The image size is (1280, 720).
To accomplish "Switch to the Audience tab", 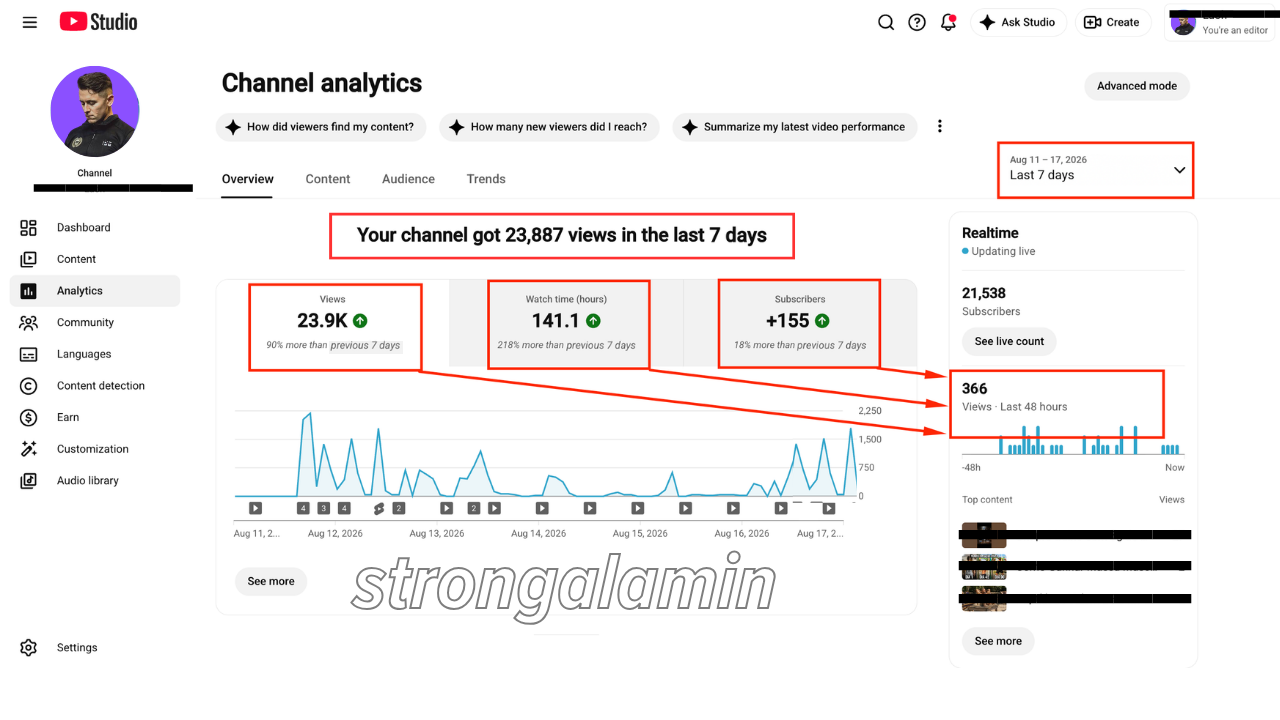I will [x=408, y=179].
